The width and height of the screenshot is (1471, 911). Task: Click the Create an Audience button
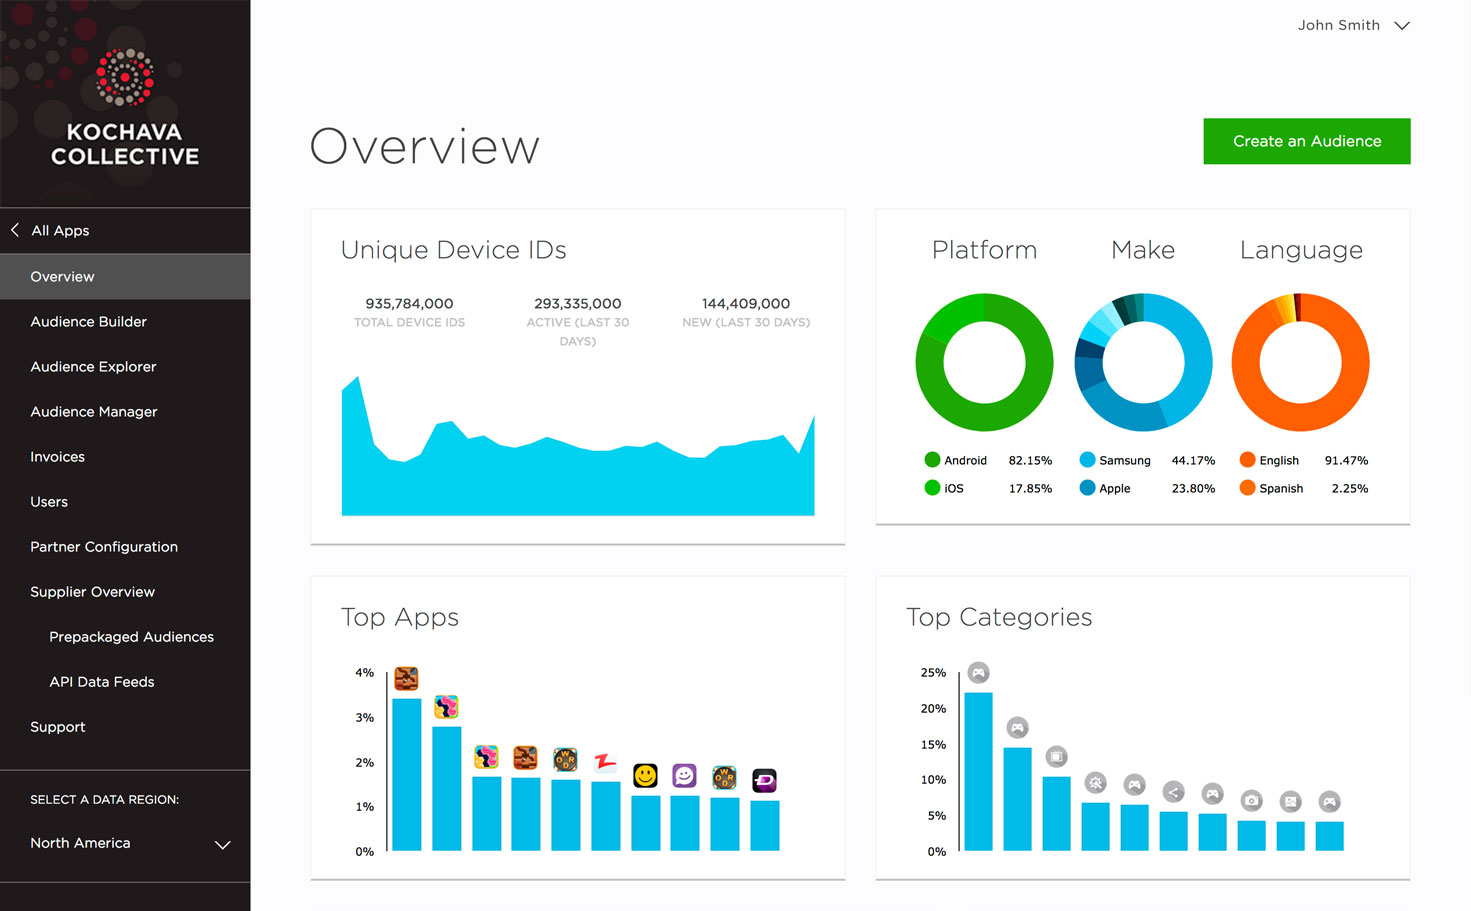1306,141
